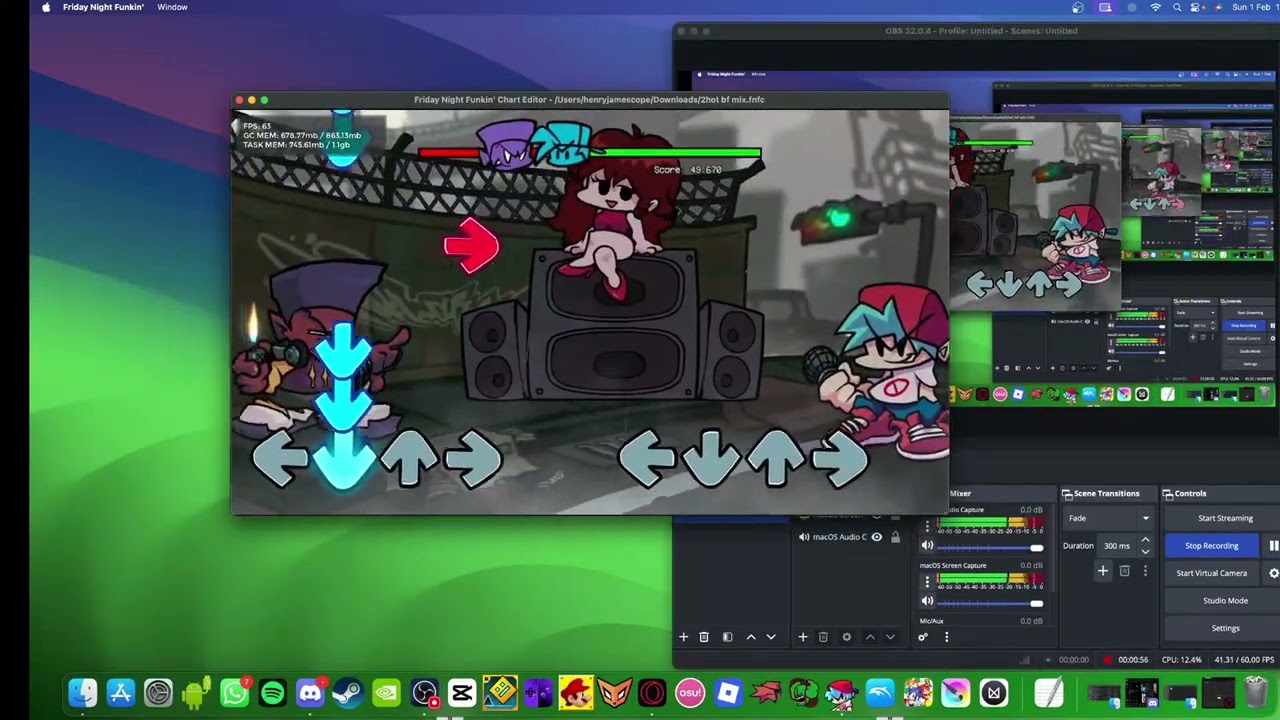The image size is (1280, 720).
Task: Open System Settings from the dock
Action: (x=158, y=692)
